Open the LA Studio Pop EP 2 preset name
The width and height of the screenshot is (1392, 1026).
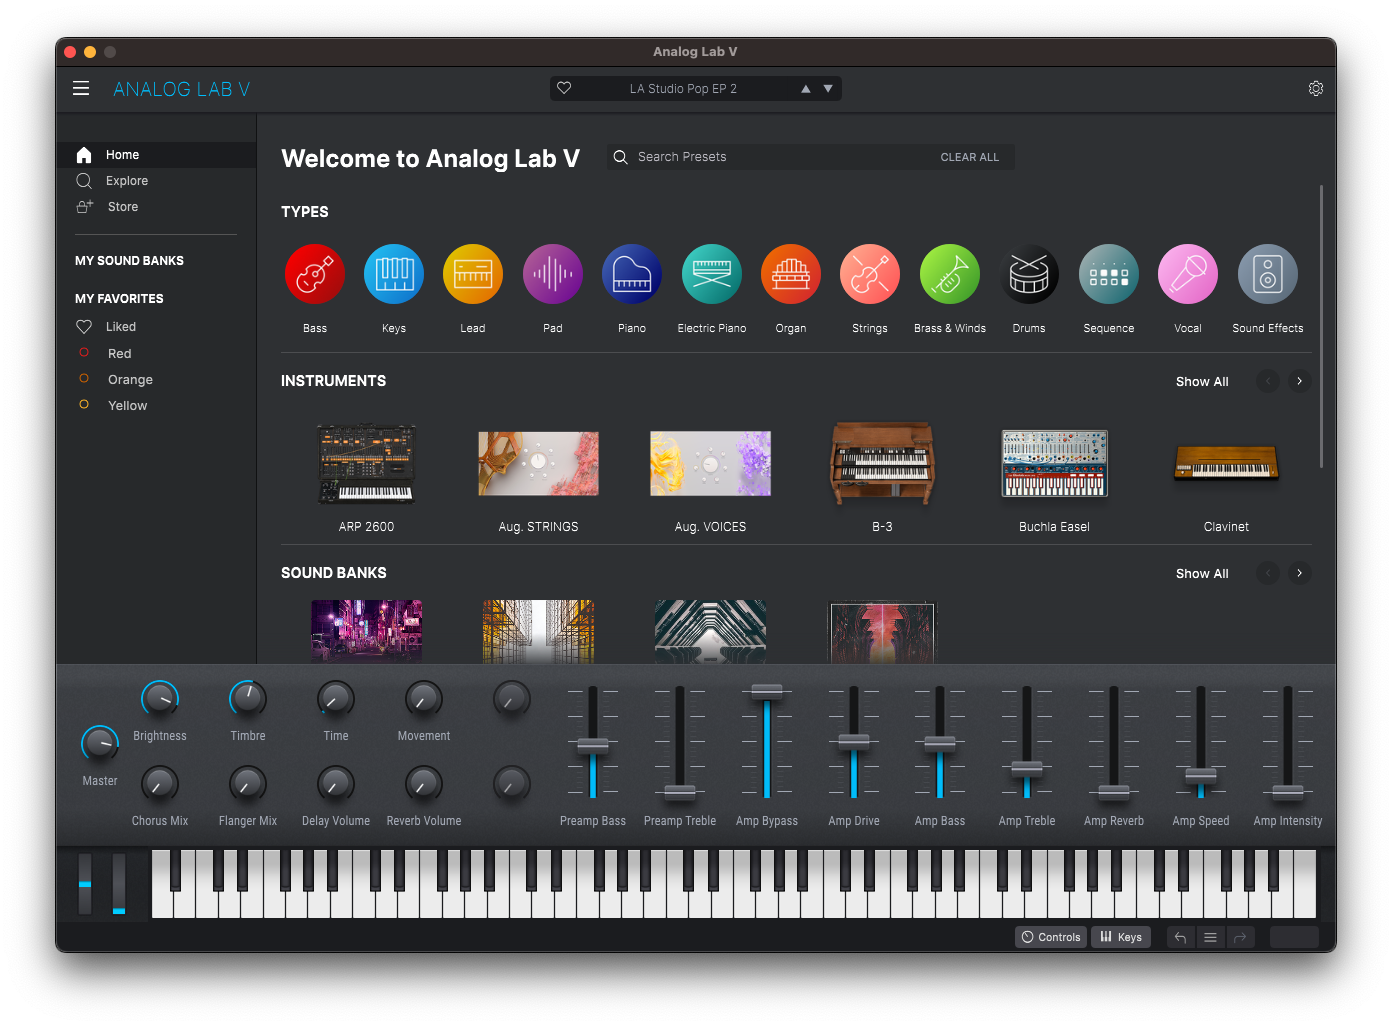point(683,89)
